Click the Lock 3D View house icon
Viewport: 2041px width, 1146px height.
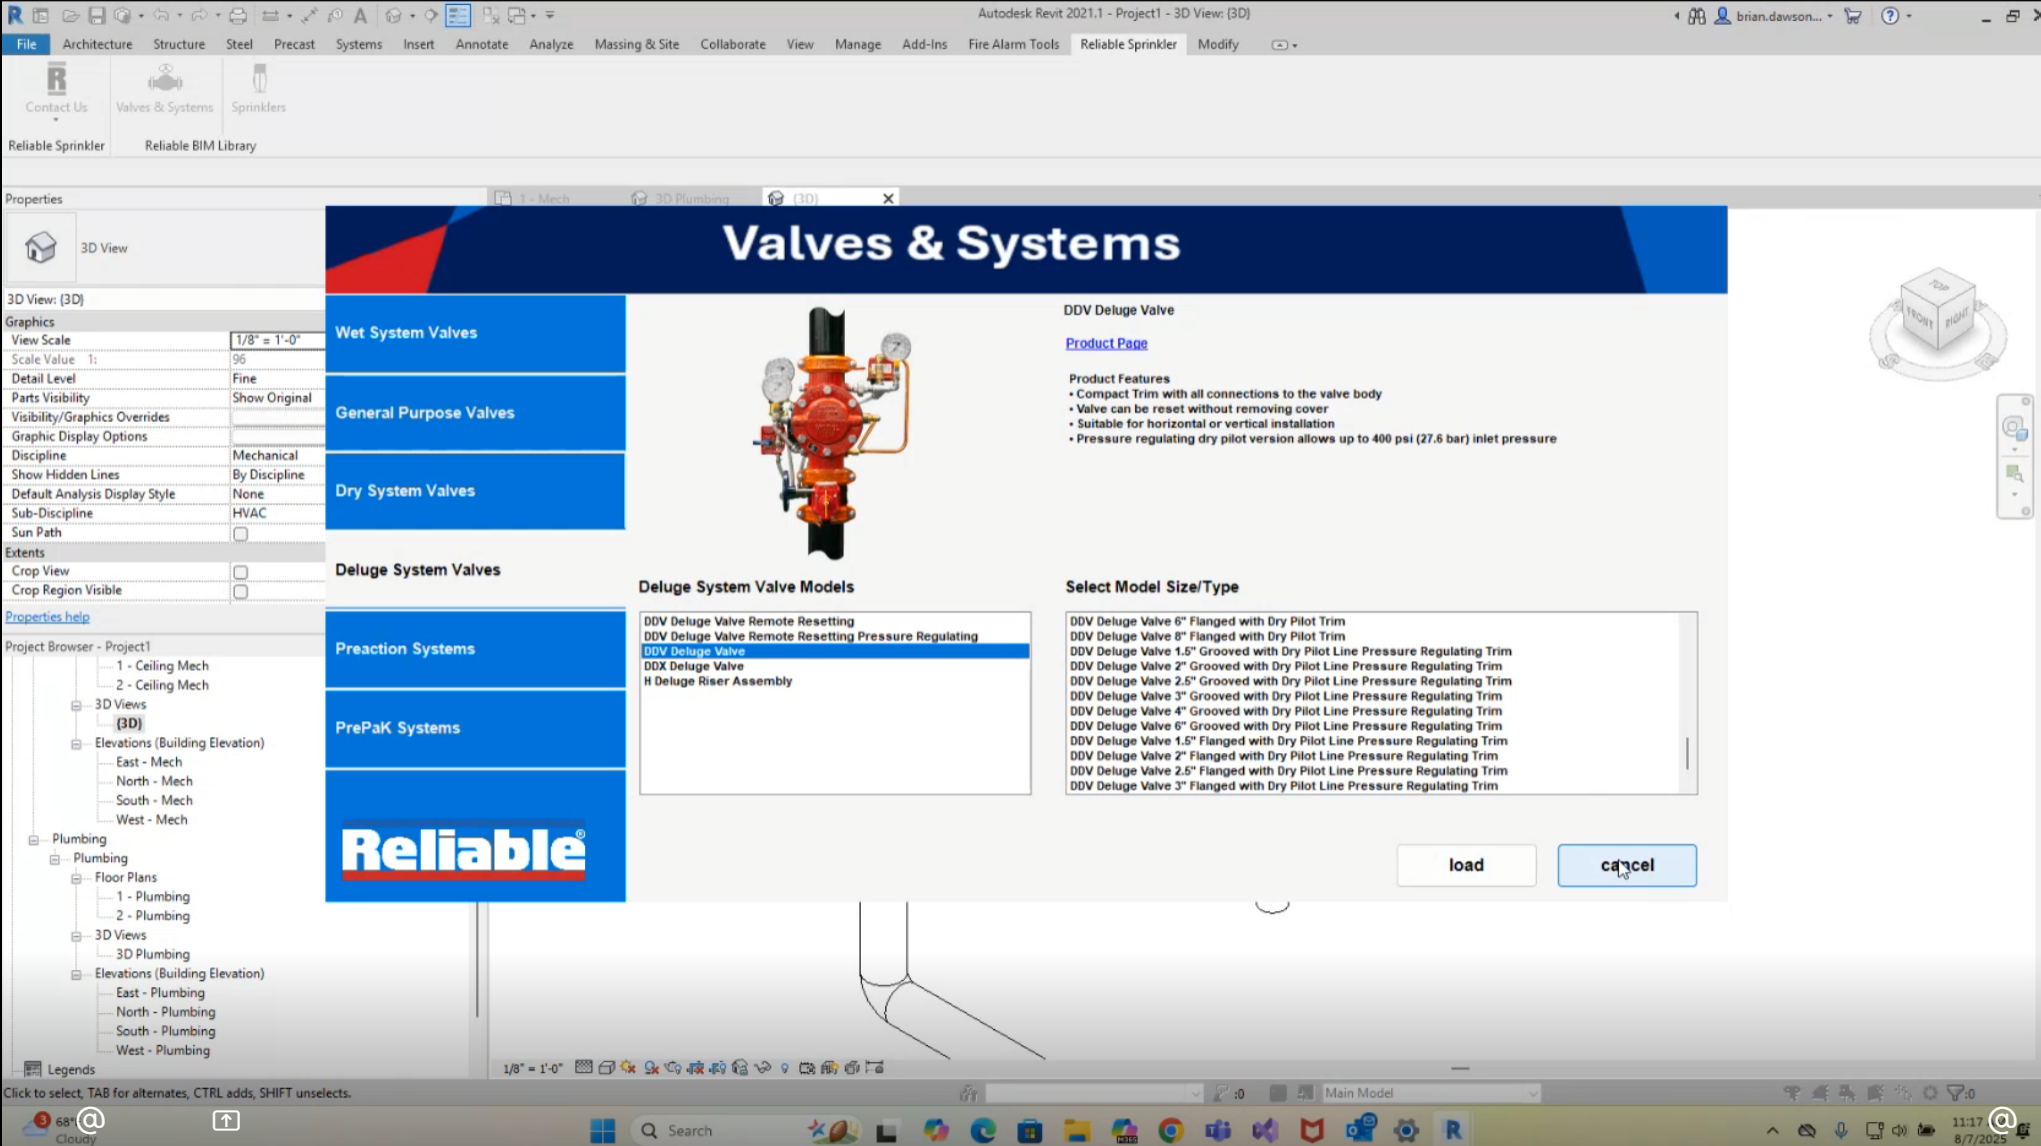tap(740, 1068)
